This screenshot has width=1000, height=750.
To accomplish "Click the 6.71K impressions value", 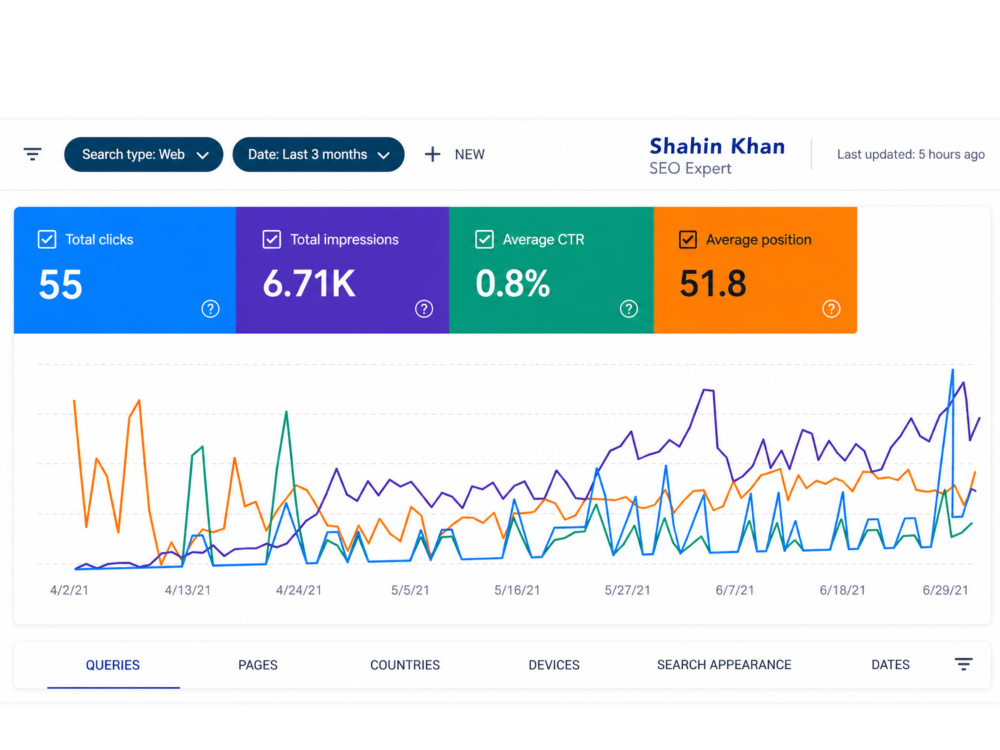I will pos(309,284).
